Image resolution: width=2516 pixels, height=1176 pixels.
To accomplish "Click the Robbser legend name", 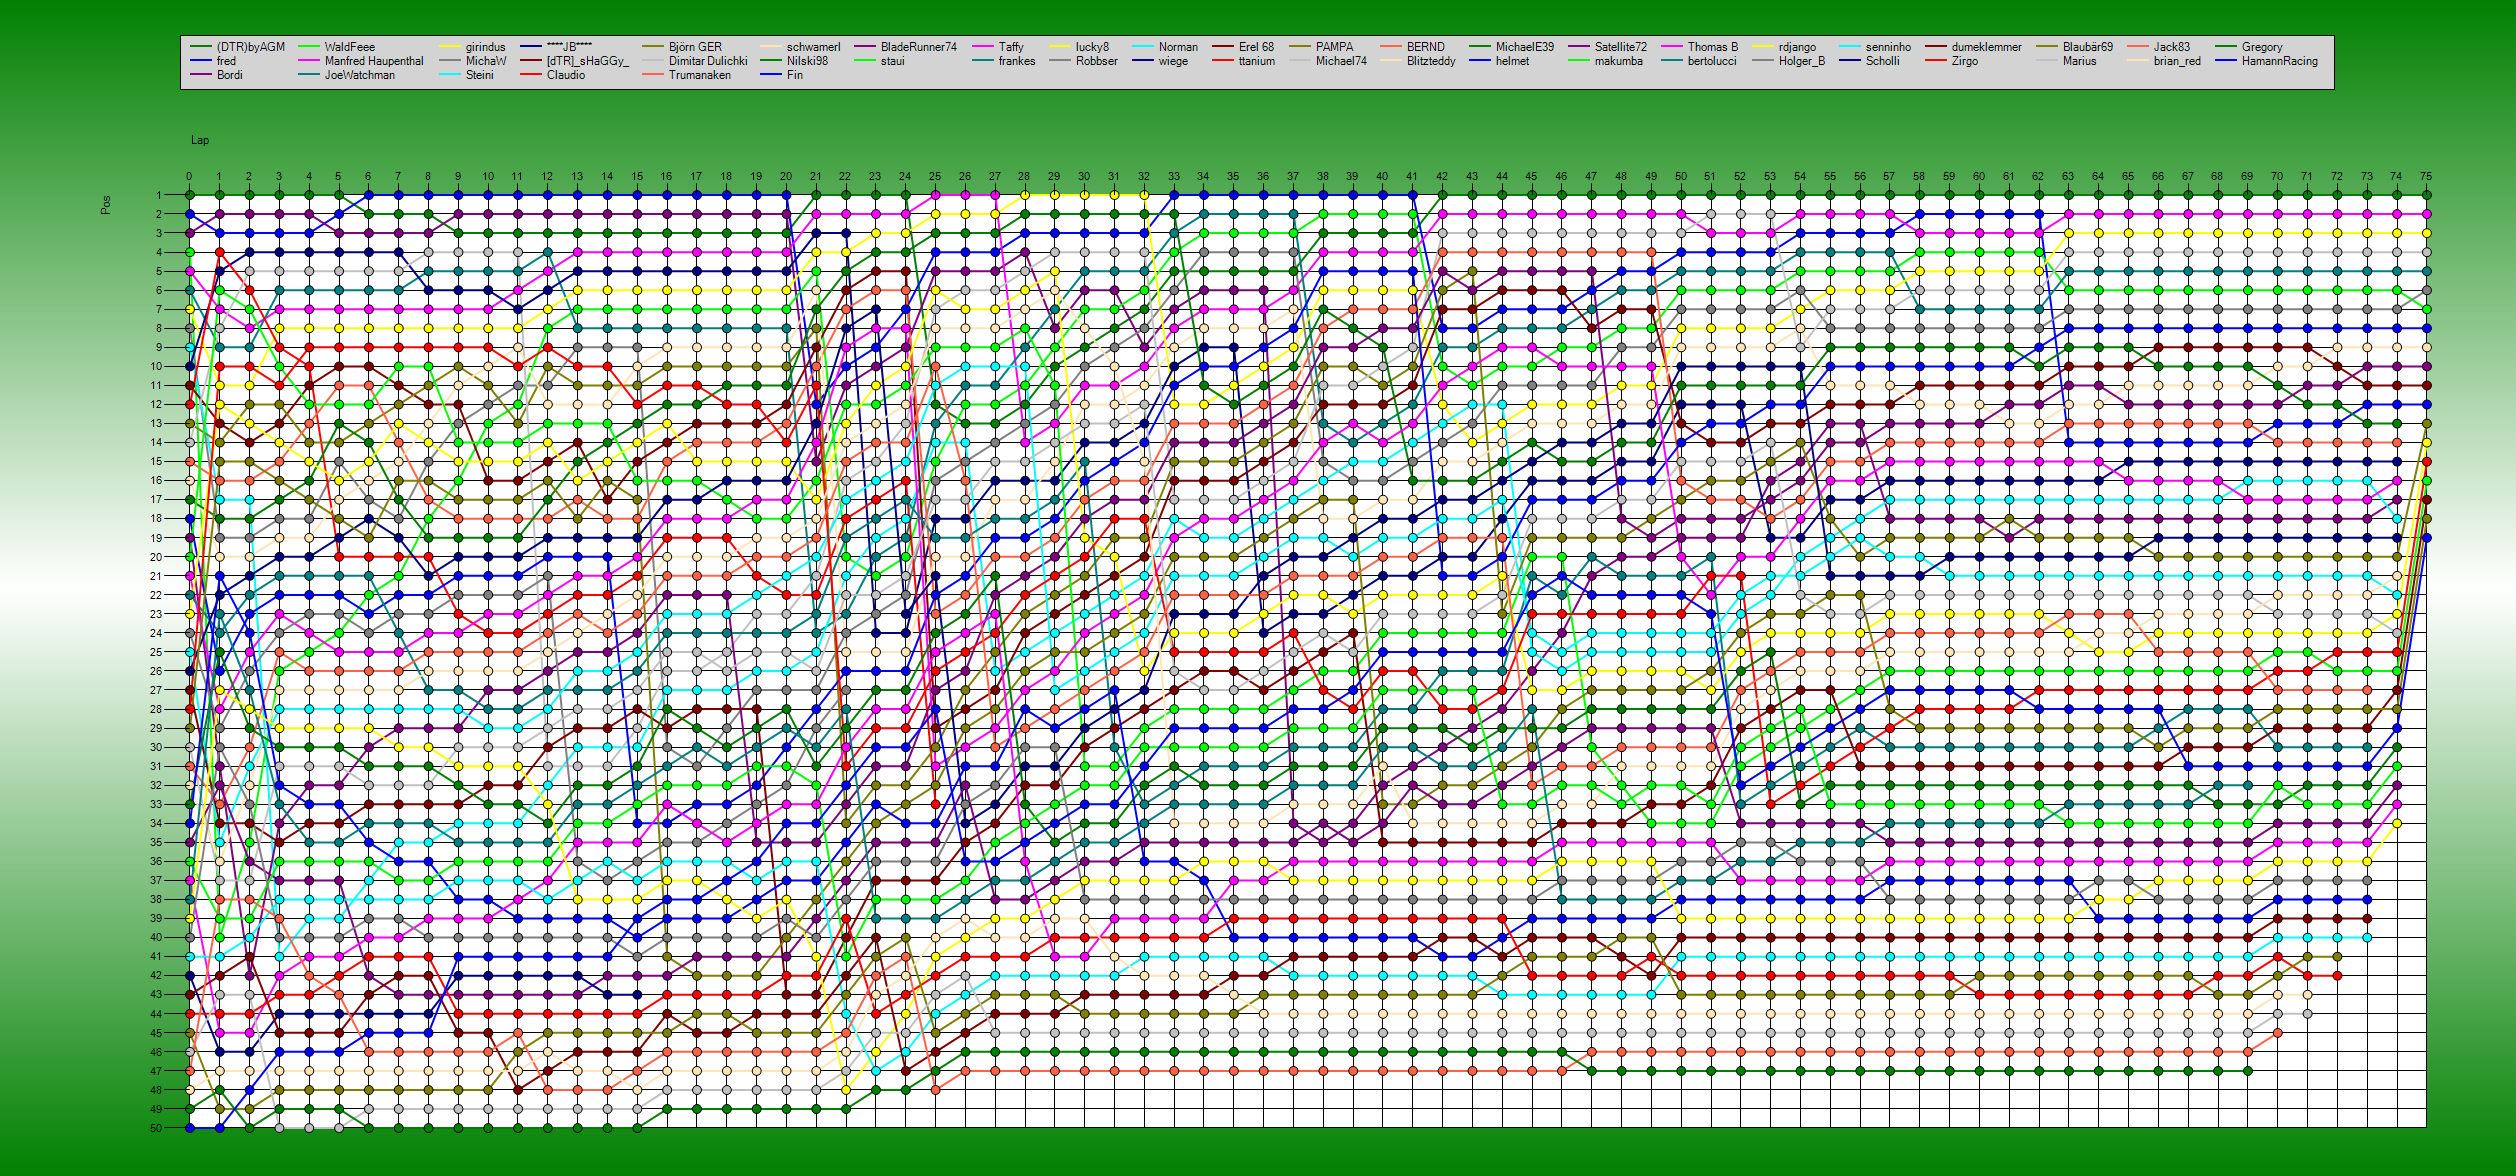I will (1096, 61).
